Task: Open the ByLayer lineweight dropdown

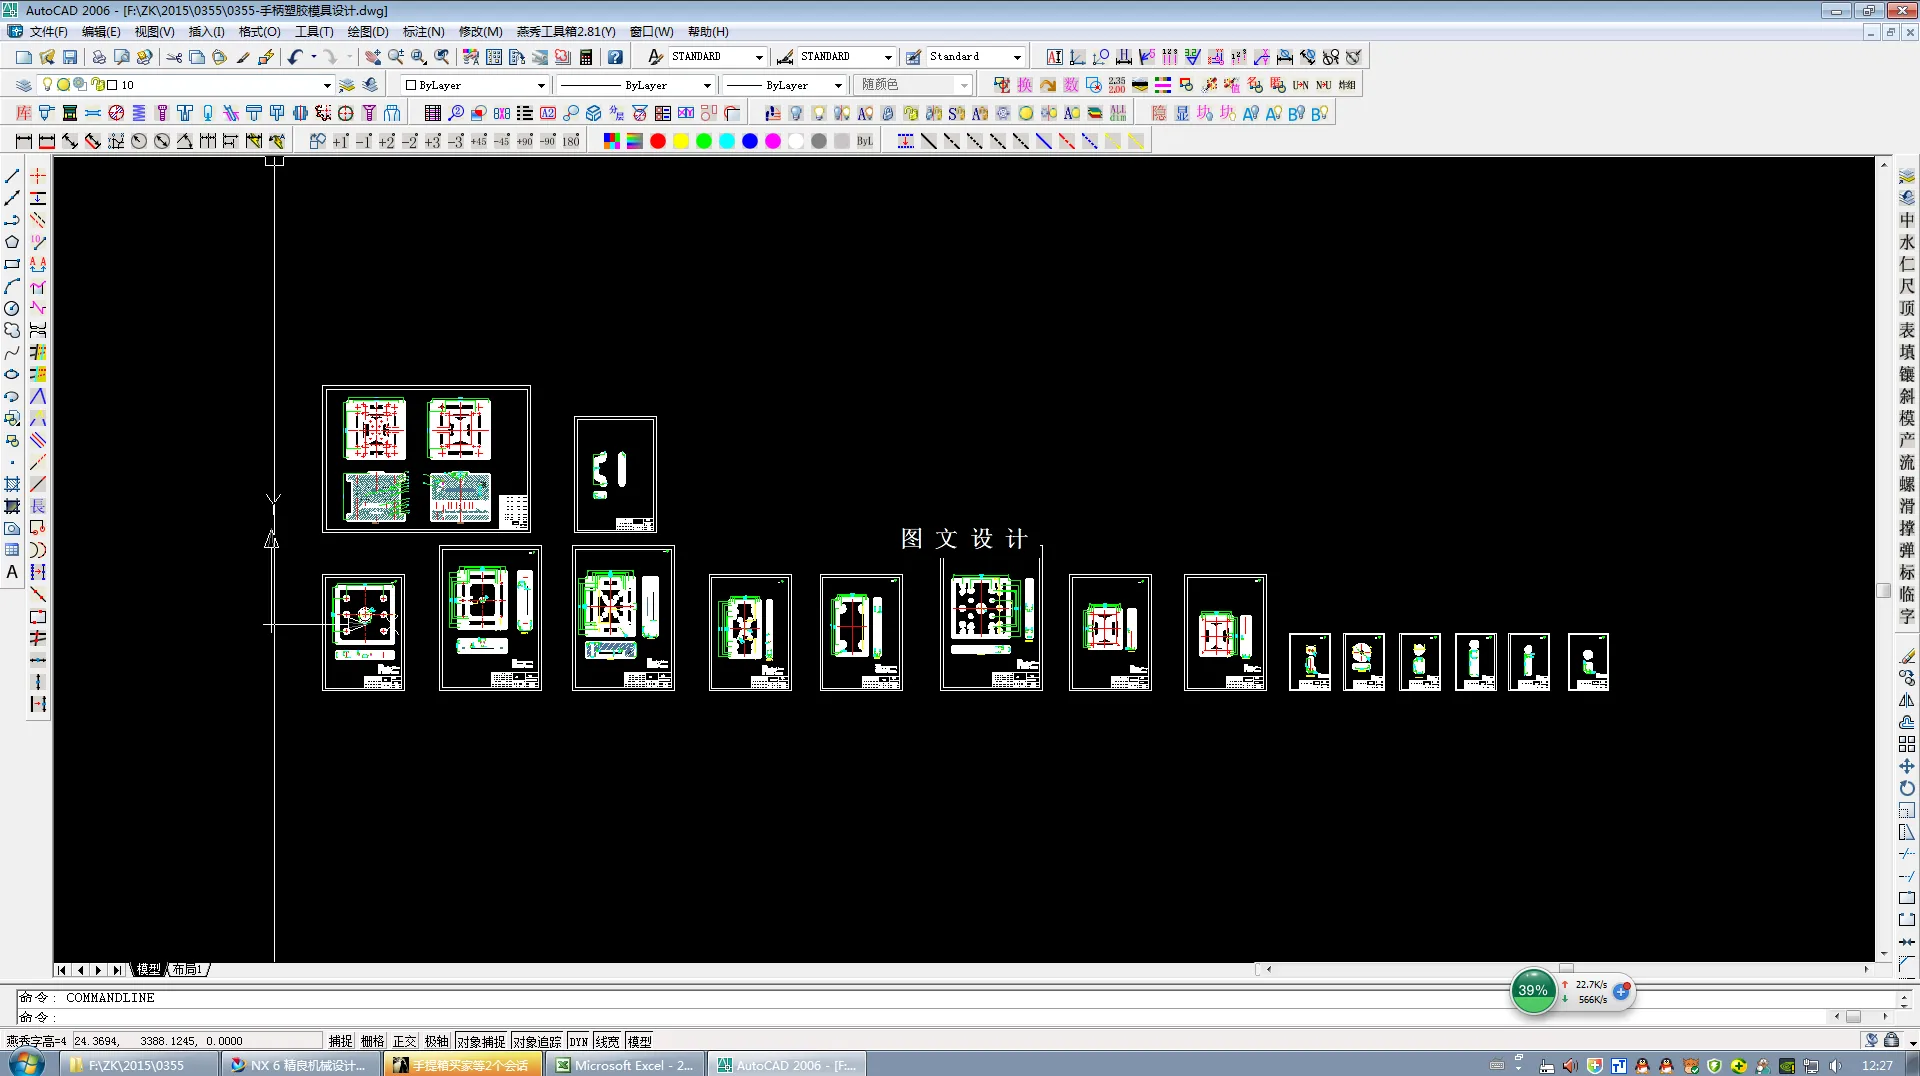Action: click(x=838, y=85)
